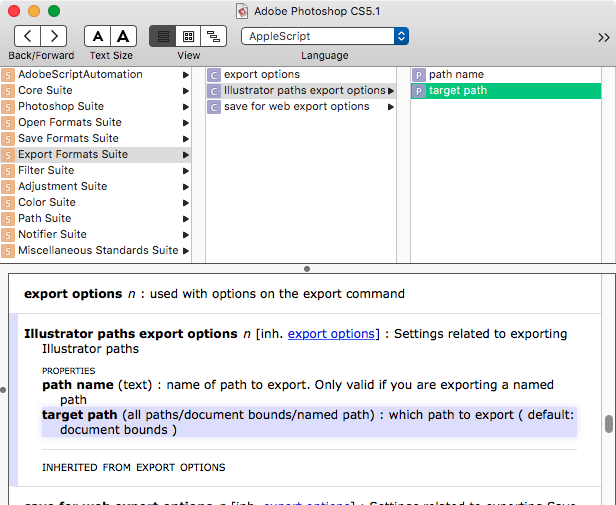
Task: Click C icon beside Illustrator paths export options
Action: click(x=214, y=91)
